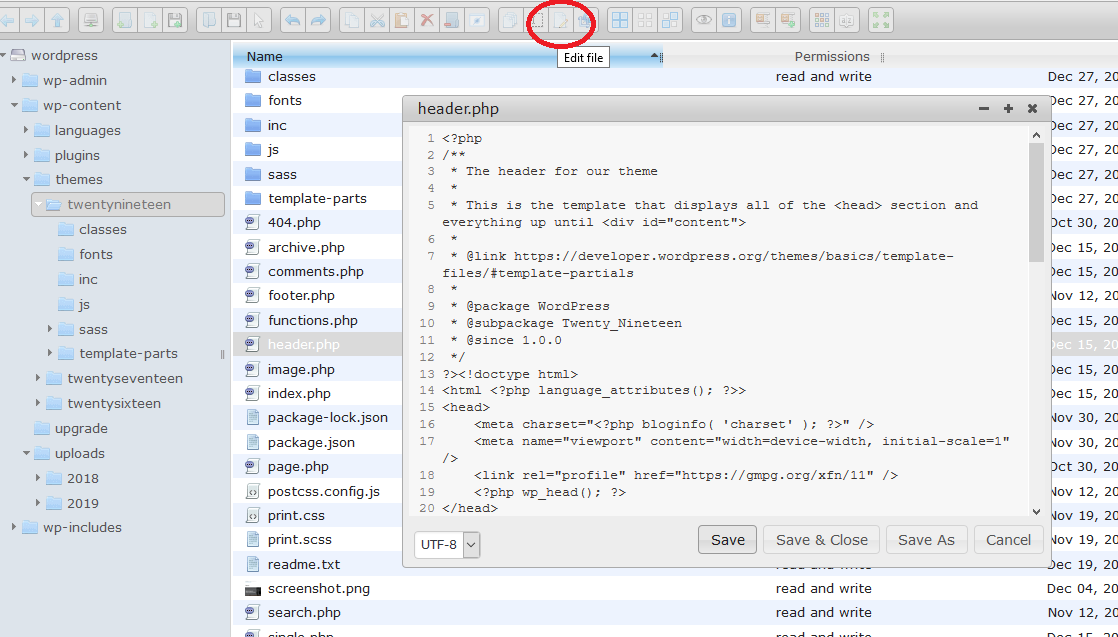Click the Edit file pencil icon
The width and height of the screenshot is (1118, 637).
(561, 21)
